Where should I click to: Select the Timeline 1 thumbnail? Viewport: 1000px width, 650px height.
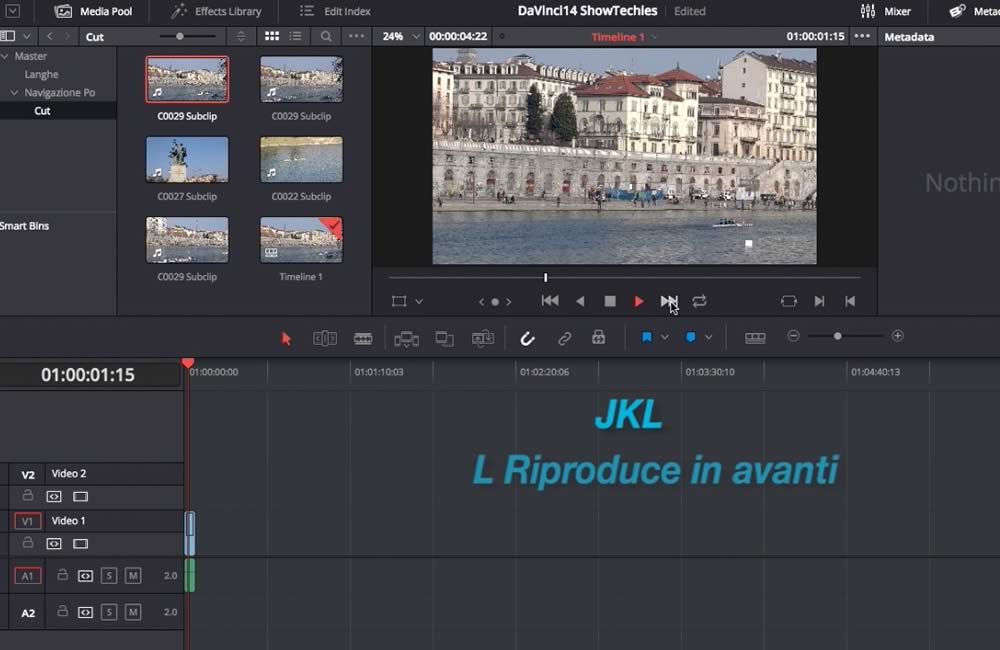pos(301,240)
